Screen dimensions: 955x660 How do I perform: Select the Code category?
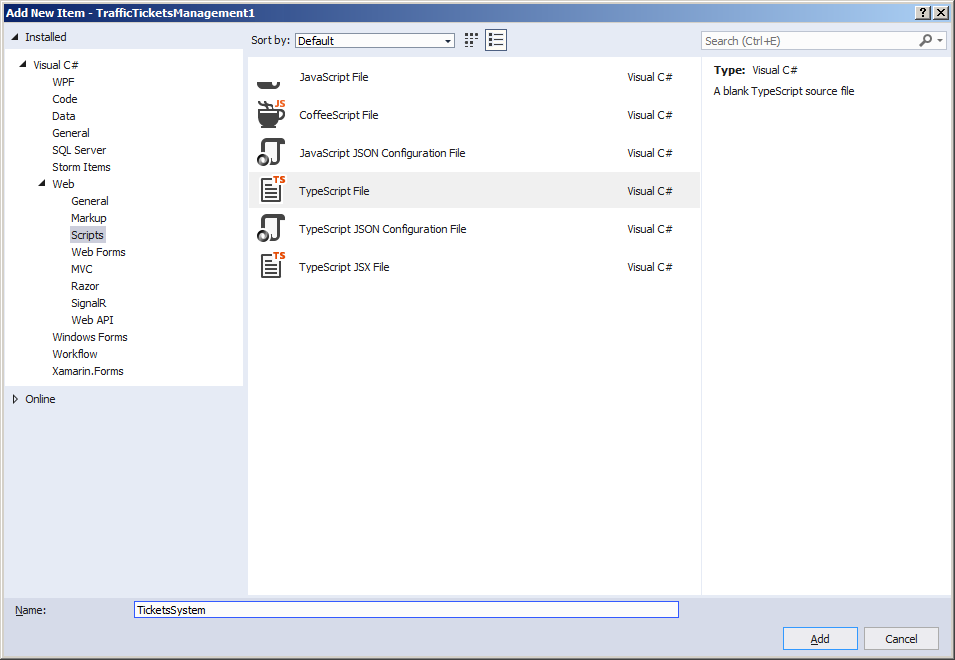click(65, 99)
